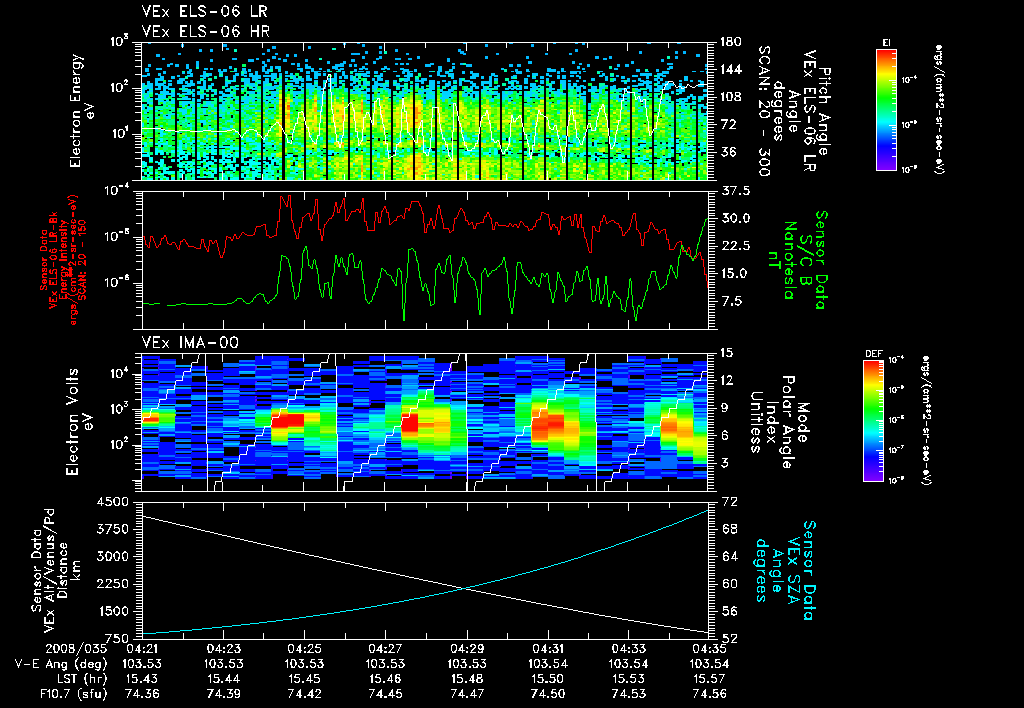1024x708 pixels.
Task: Click the polar angle index tick 15
Action: click(x=729, y=353)
